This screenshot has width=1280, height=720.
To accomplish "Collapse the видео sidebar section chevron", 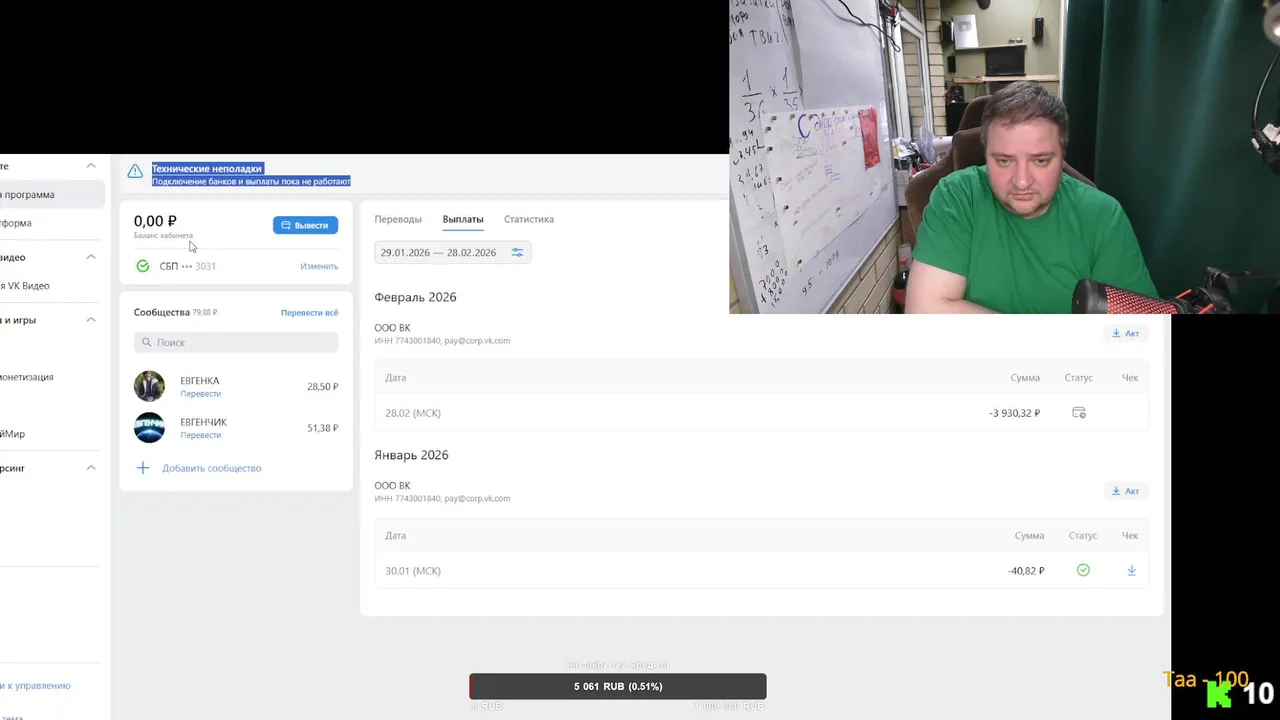I will (91, 257).
